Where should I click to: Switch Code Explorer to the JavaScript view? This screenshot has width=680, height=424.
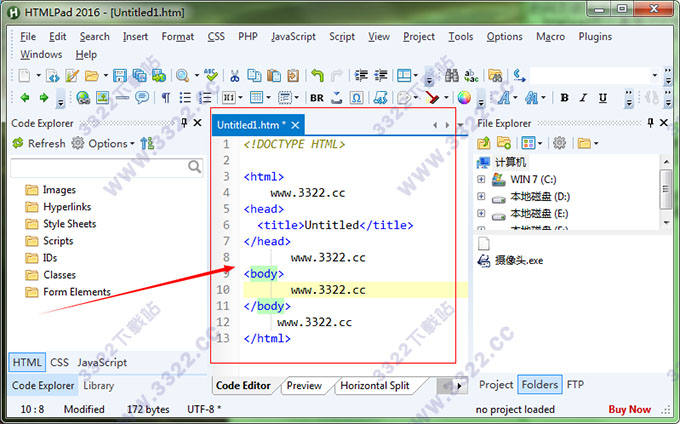(102, 362)
